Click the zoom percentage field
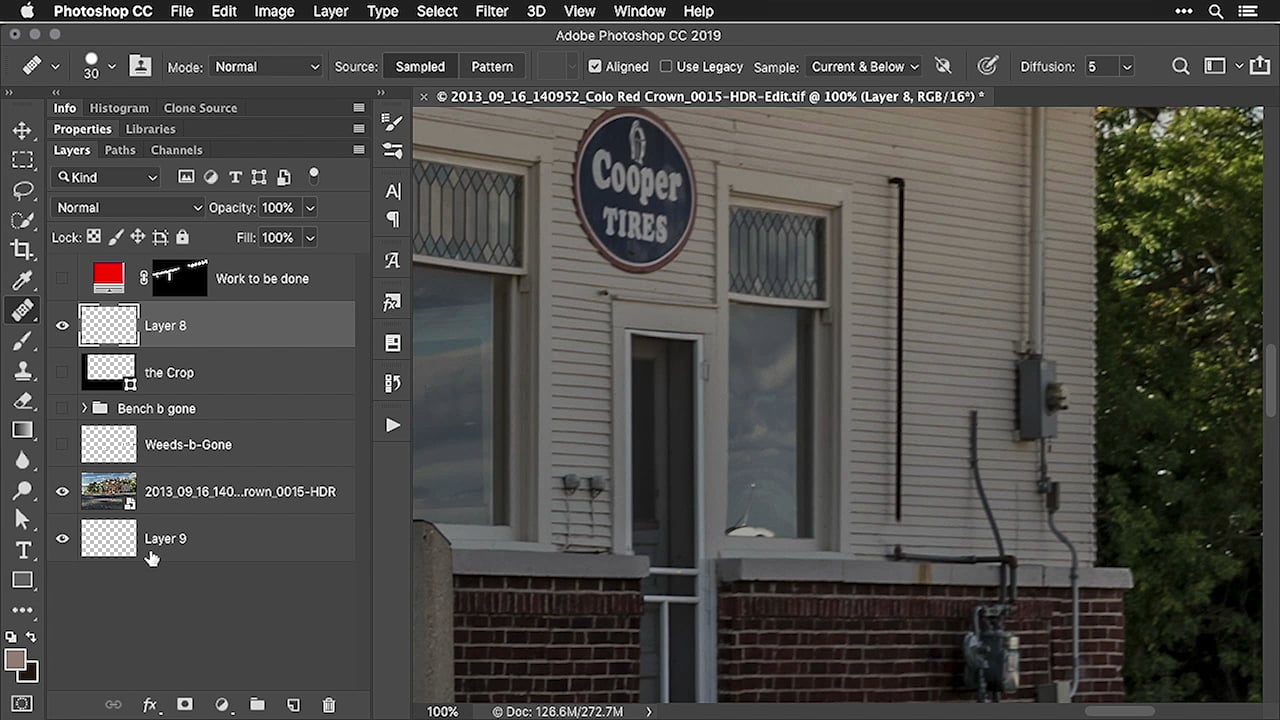The image size is (1280, 720). click(x=442, y=711)
